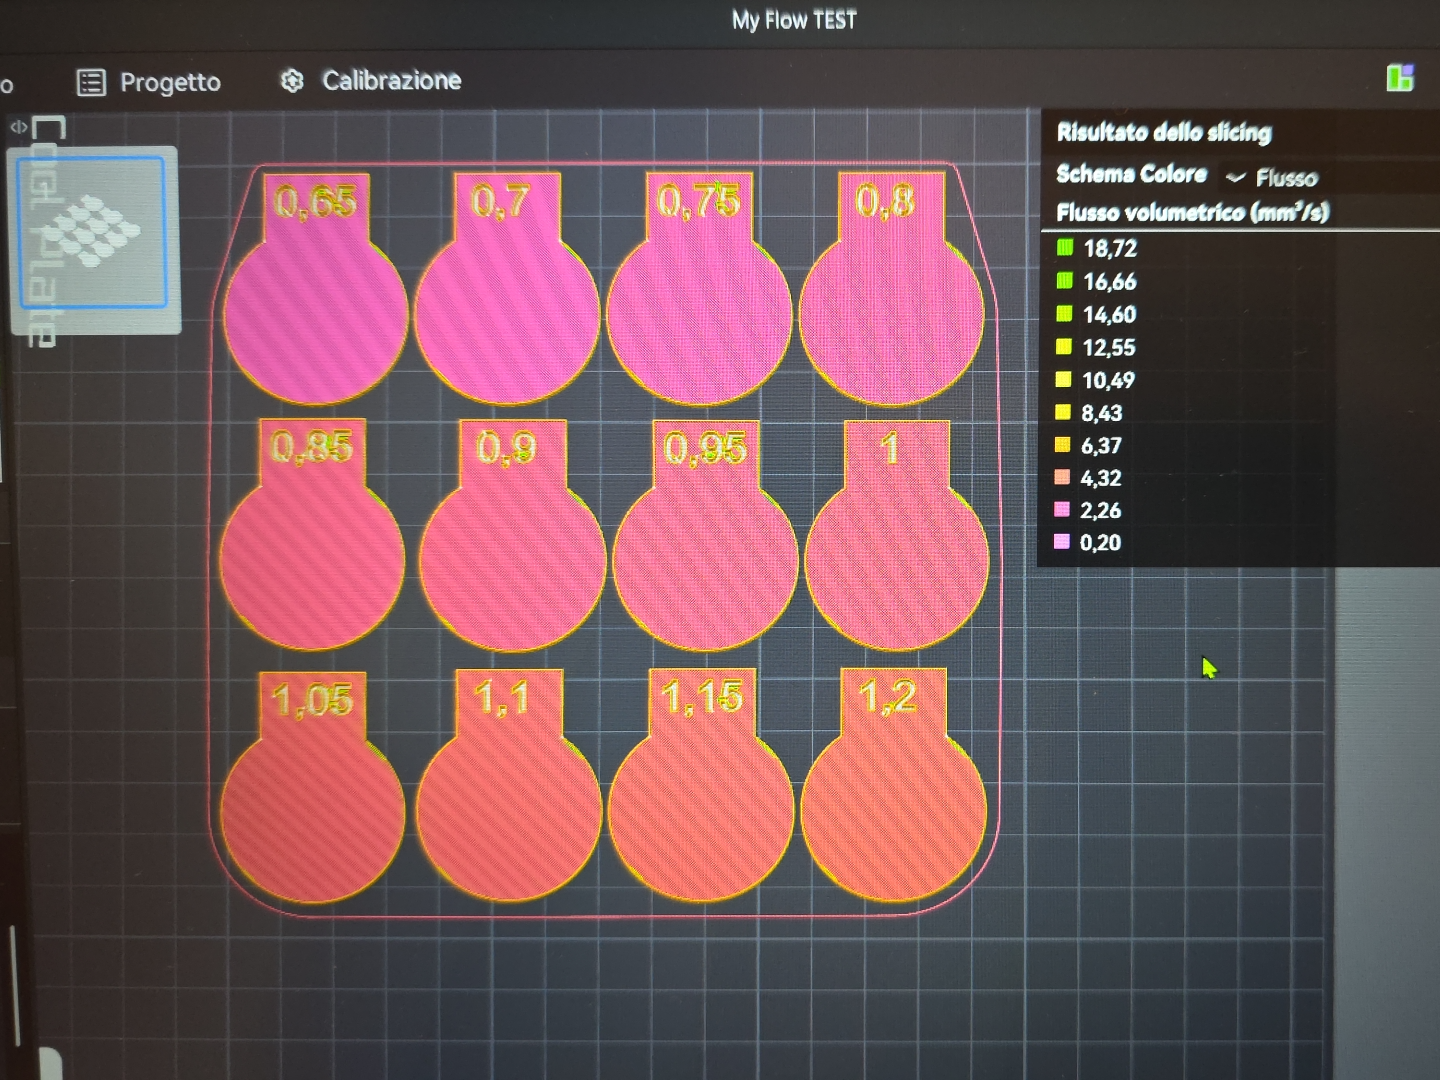Click the Progetto list icon

pos(91,82)
